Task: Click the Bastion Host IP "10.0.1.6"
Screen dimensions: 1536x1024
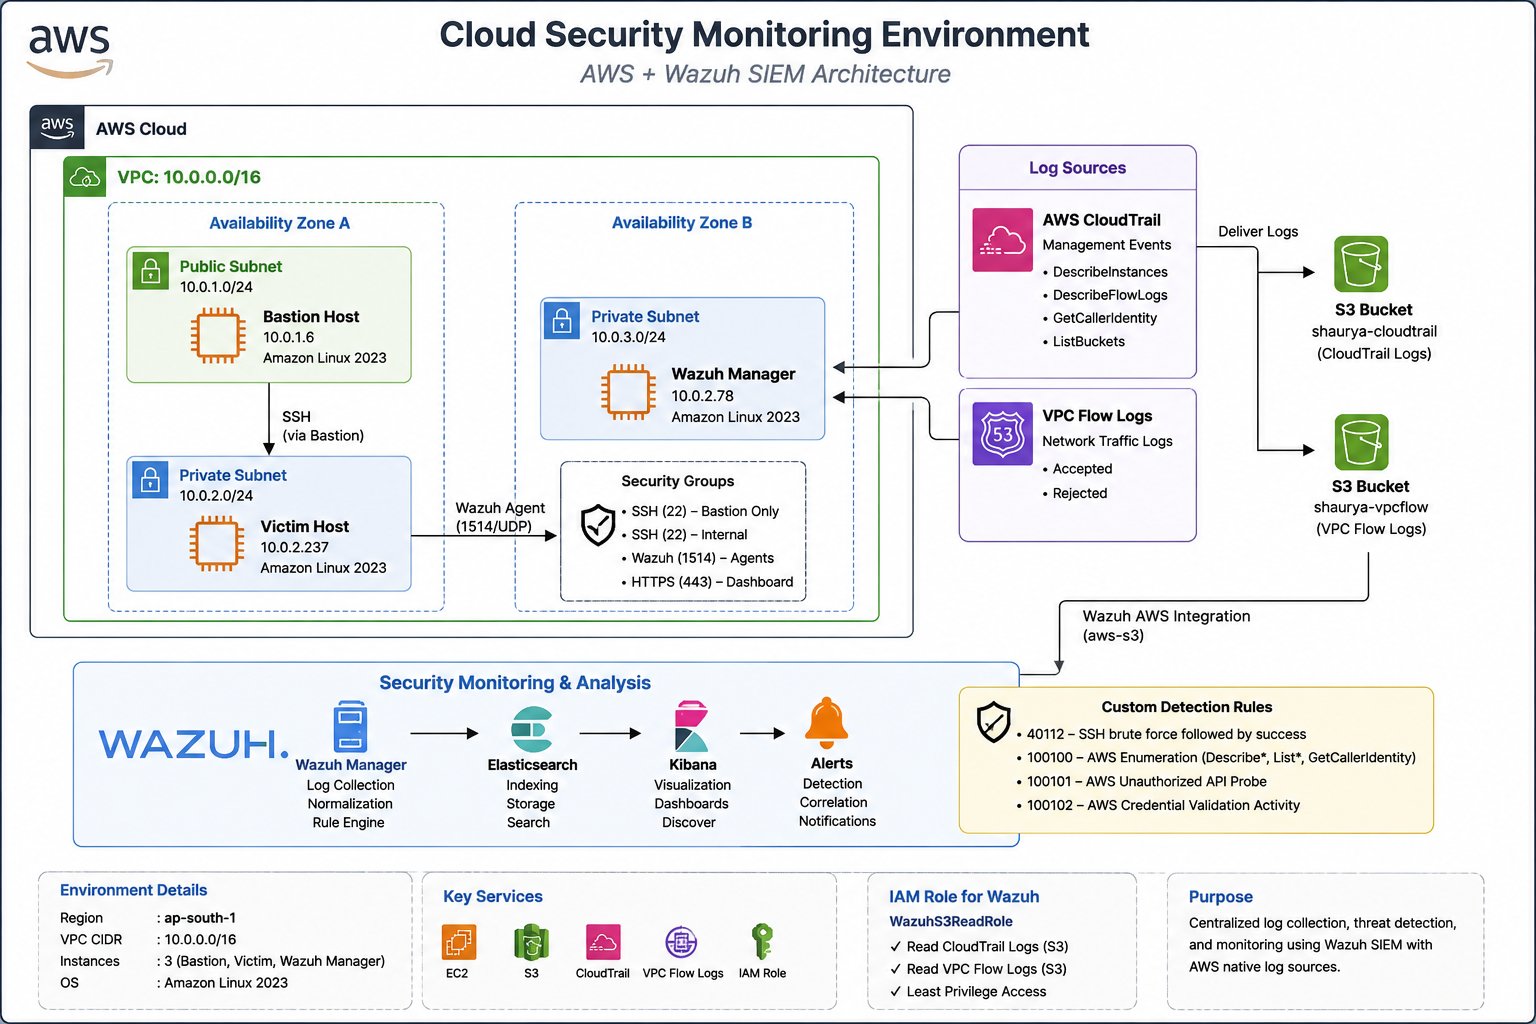Action: (x=289, y=338)
